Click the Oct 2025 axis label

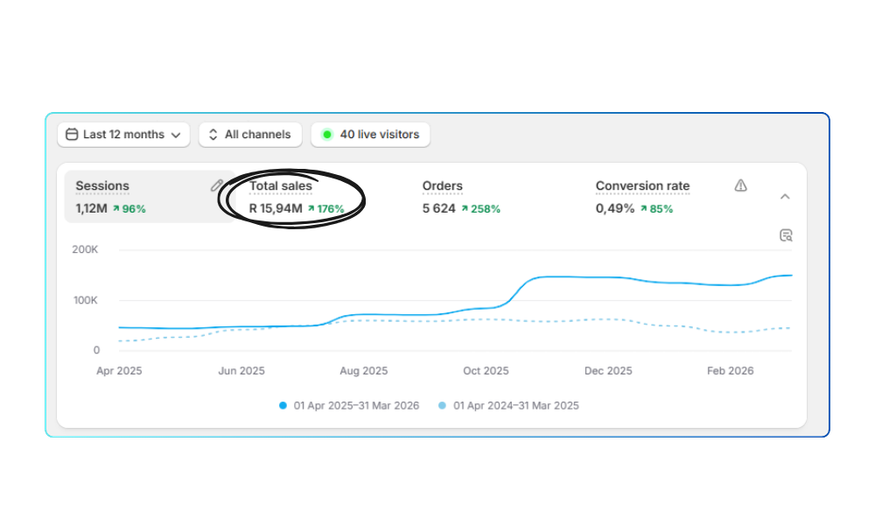(x=486, y=371)
